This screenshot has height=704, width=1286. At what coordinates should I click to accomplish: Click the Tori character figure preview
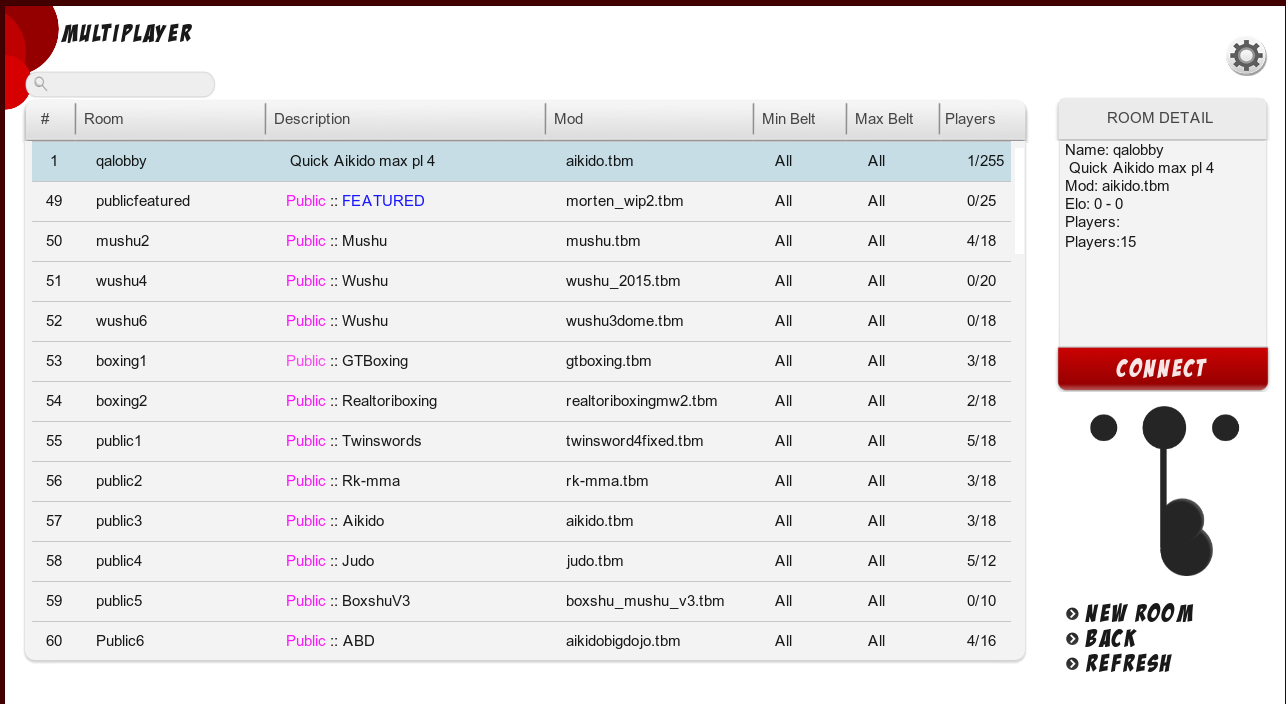(1164, 490)
